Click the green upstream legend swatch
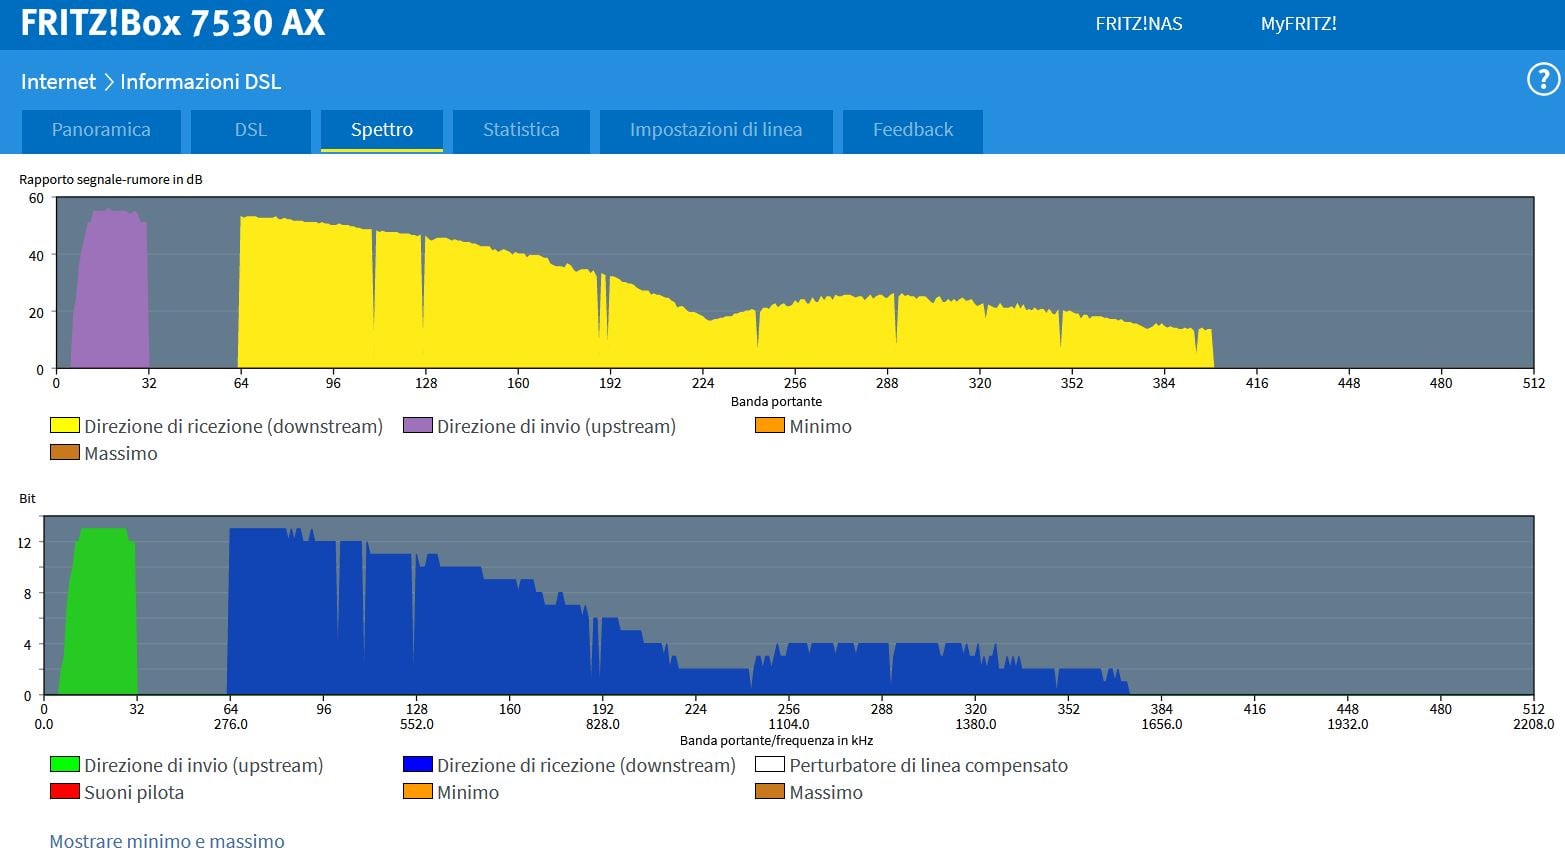The image size is (1565, 858). tap(65, 765)
